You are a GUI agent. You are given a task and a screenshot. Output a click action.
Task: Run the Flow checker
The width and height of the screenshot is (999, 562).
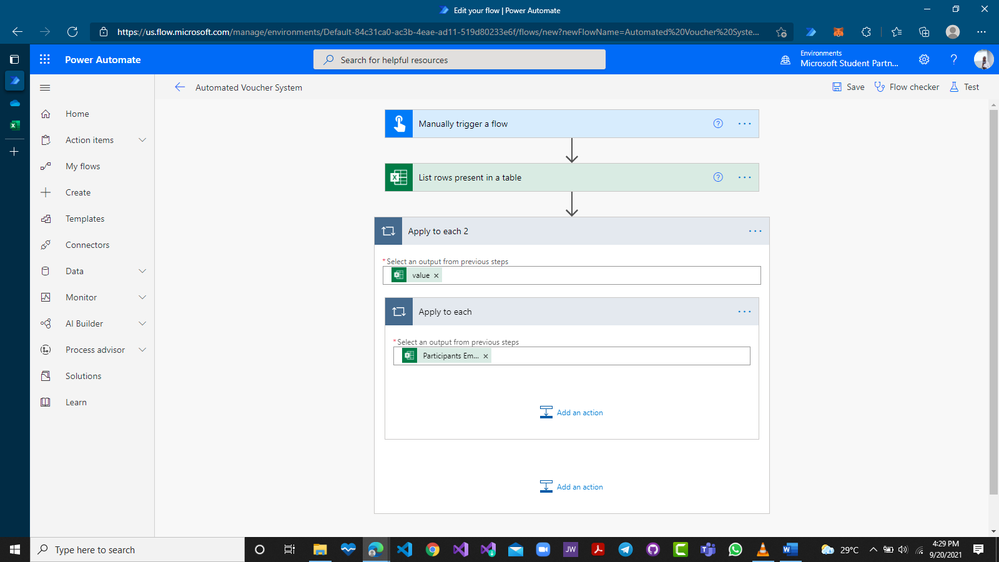(906, 87)
